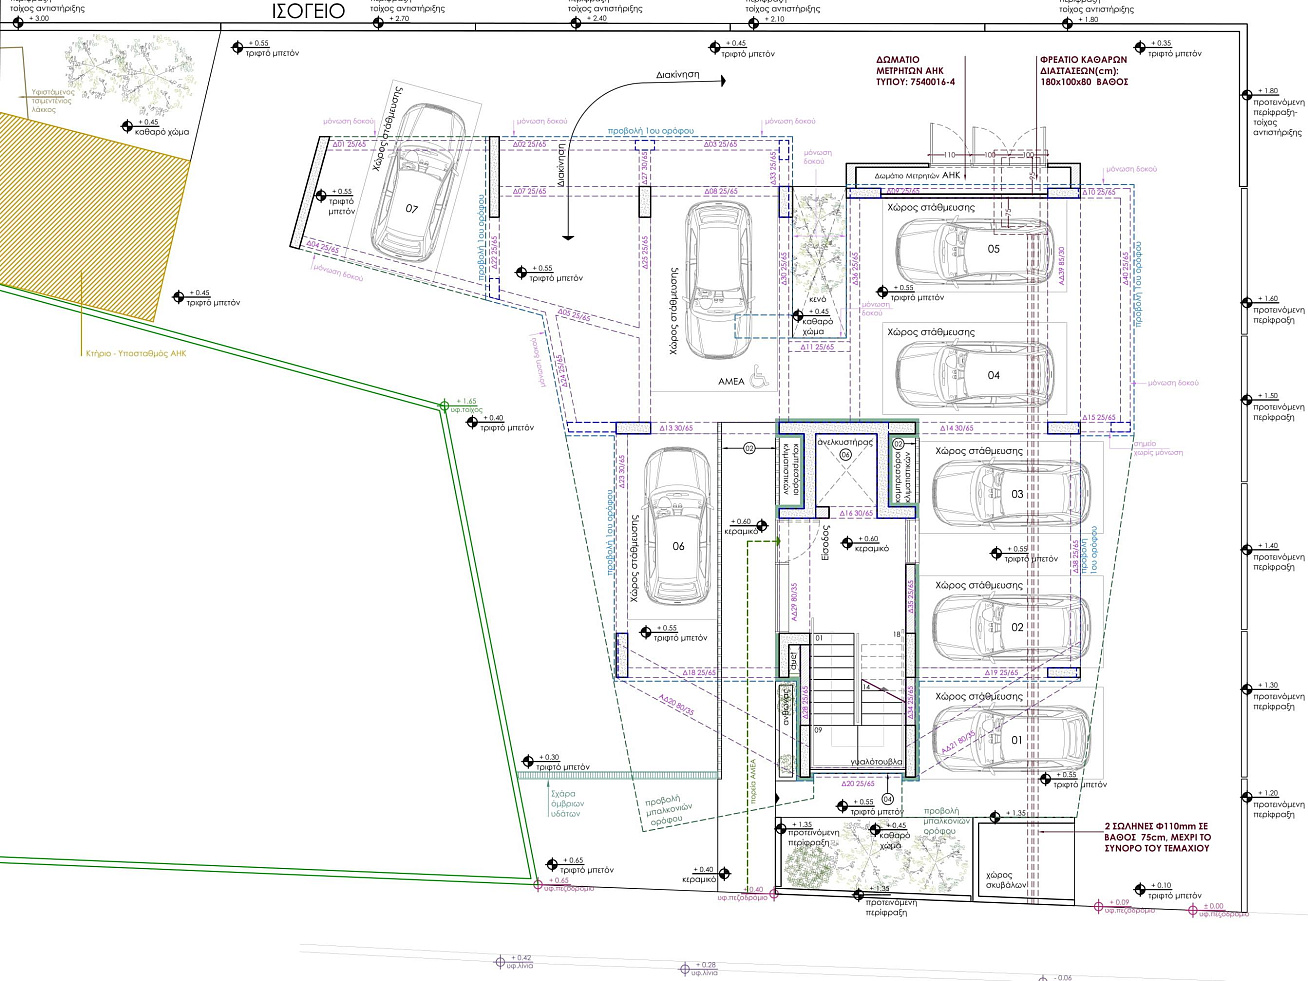Click the πορεία ΑΜΕΑ green path label
The width and height of the screenshot is (1308, 981).
tap(753, 780)
